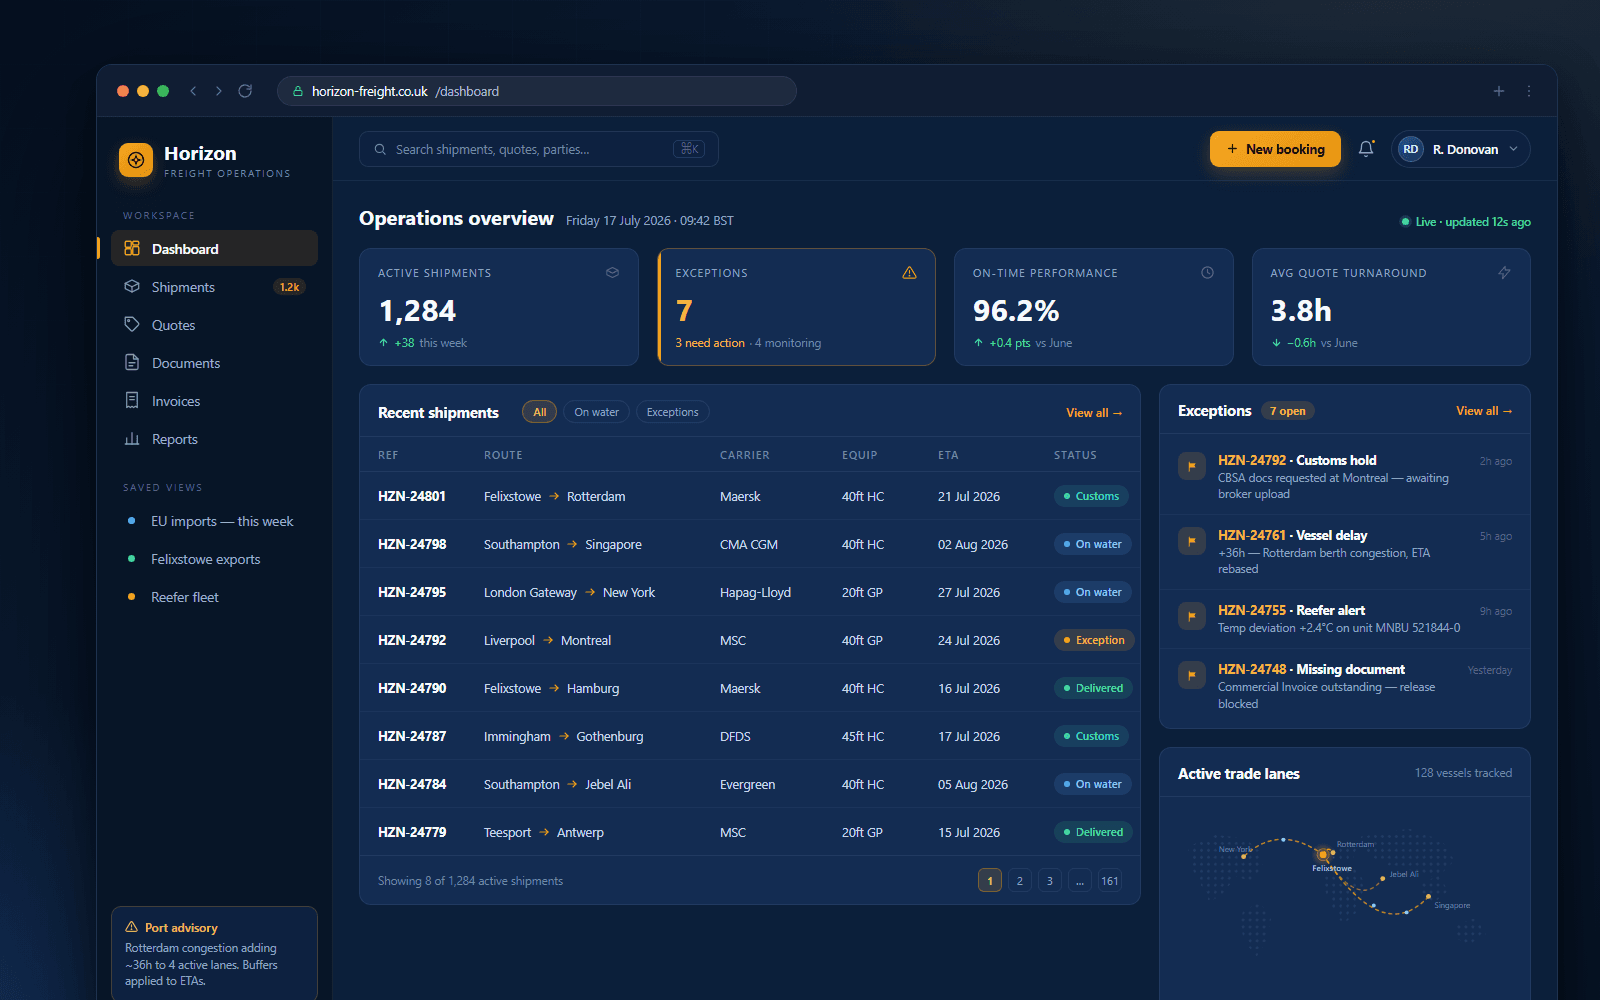Select current page 1 button
The height and width of the screenshot is (1000, 1600).
click(990, 881)
